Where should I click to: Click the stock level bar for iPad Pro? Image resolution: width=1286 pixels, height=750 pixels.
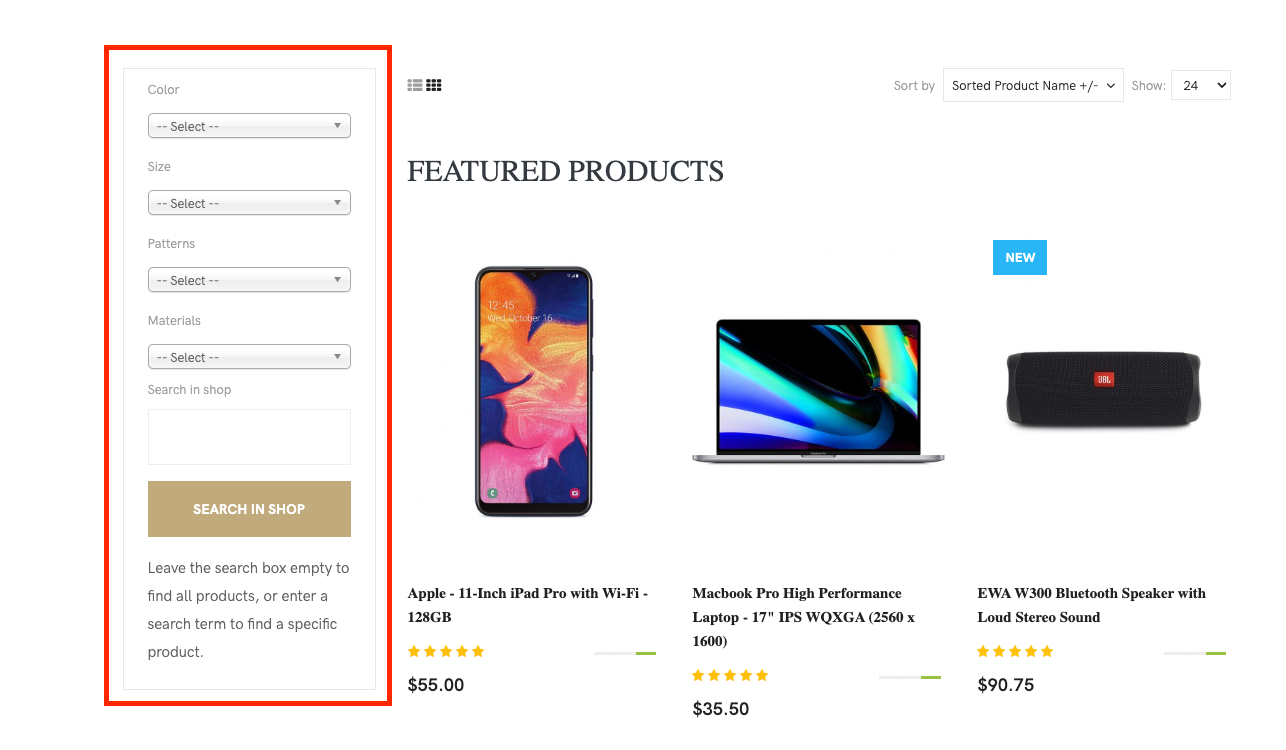pos(625,653)
